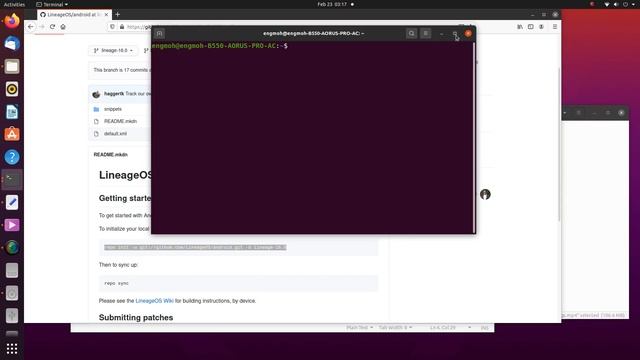
Task: Click the selected file size status in Files
Action: (594, 315)
